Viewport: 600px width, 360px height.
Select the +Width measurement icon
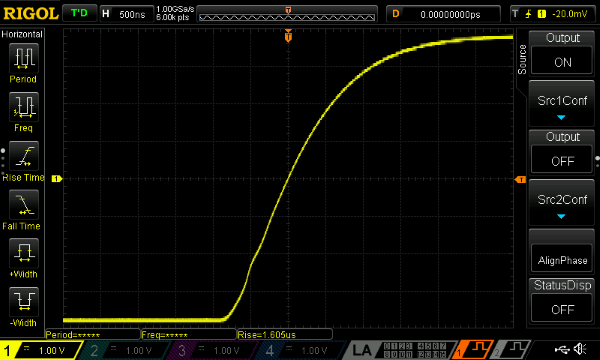(24, 253)
